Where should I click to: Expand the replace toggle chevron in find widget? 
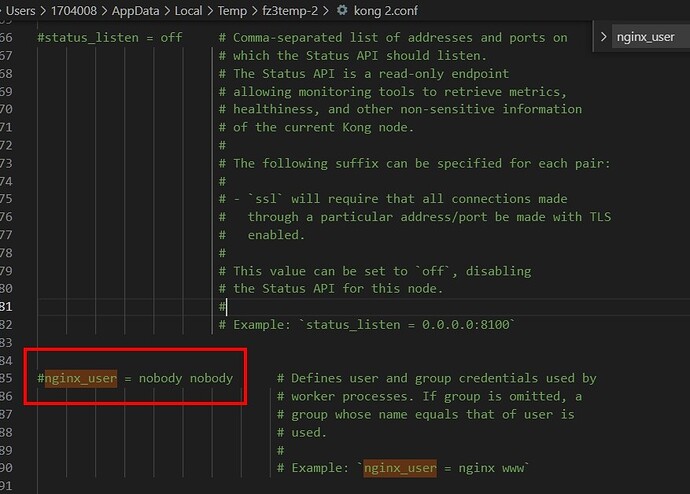point(603,37)
